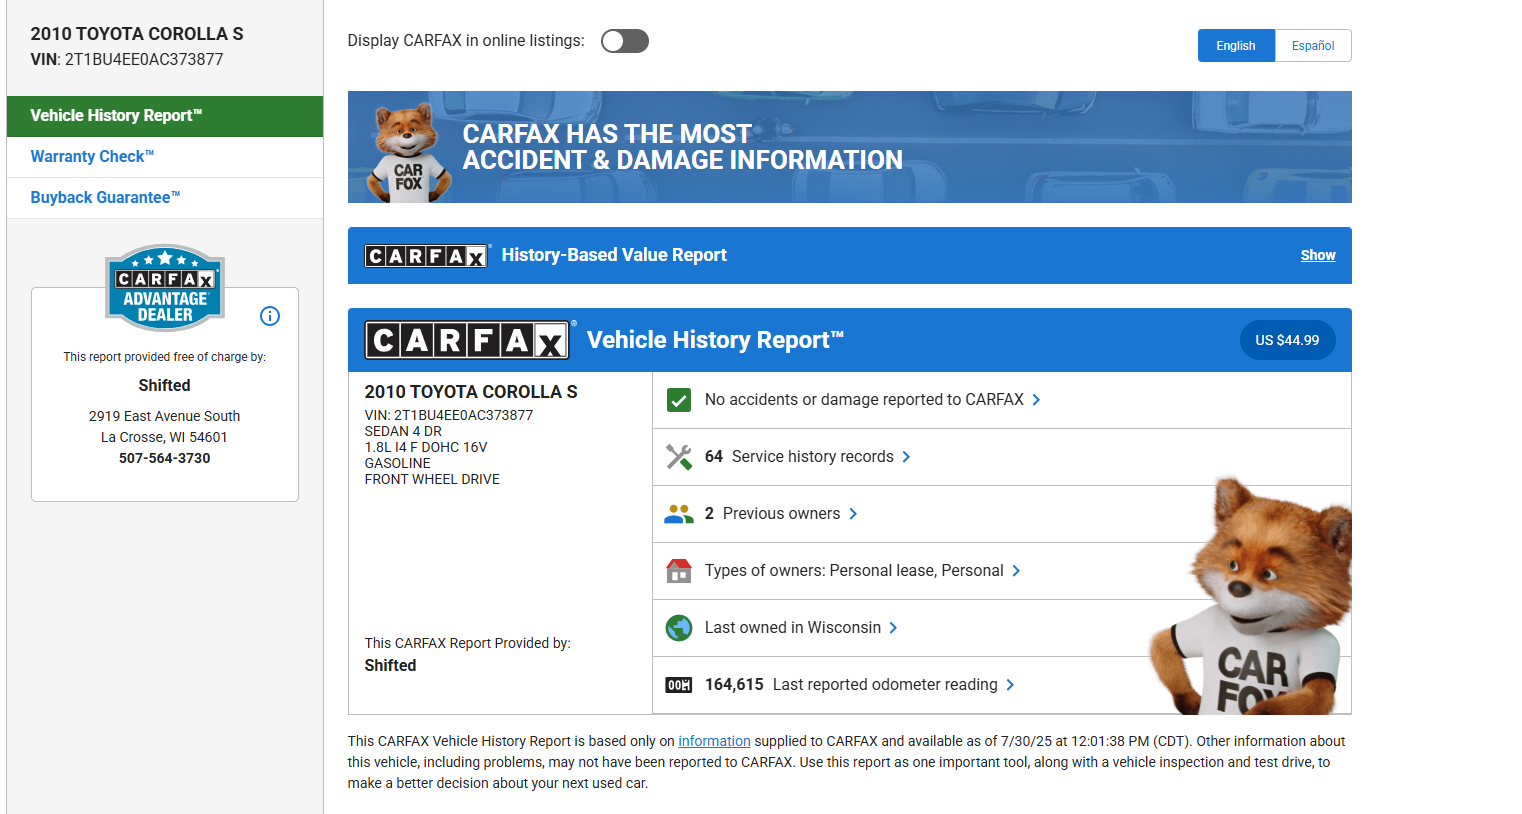Click the US $44.99 price badge
Image resolution: width=1522 pixels, height=814 pixels.
[x=1287, y=340]
